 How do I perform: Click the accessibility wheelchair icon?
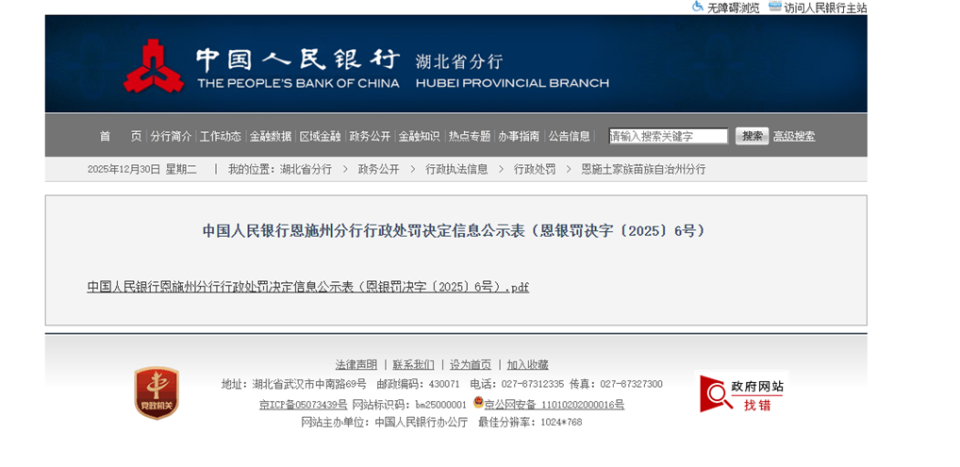tap(697, 7)
